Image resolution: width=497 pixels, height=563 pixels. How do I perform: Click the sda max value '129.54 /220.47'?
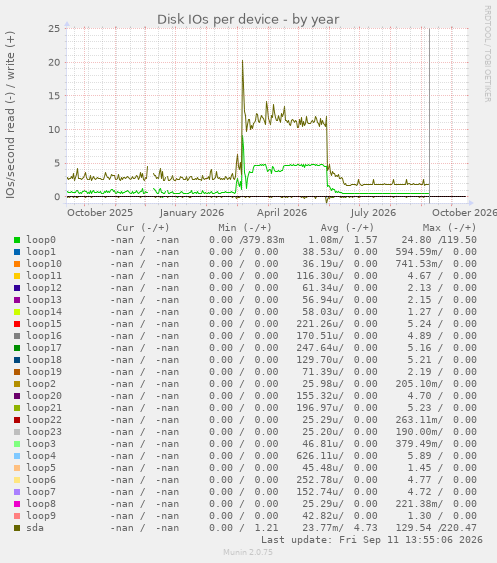(x=436, y=528)
